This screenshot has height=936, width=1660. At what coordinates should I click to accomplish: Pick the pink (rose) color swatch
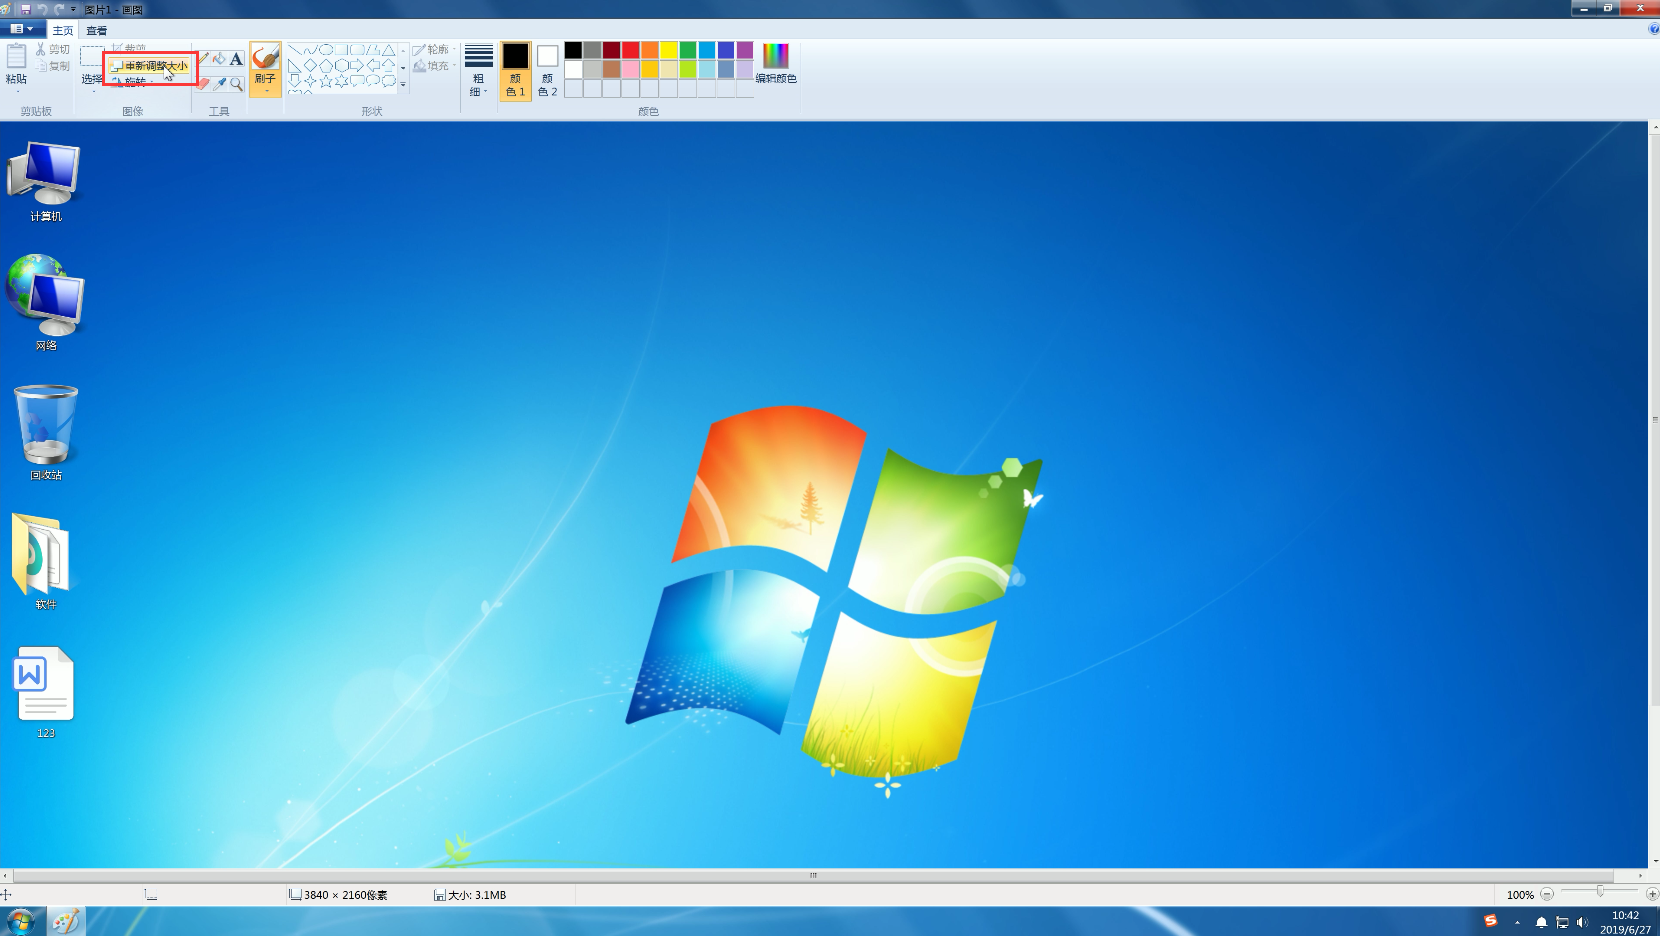630,69
